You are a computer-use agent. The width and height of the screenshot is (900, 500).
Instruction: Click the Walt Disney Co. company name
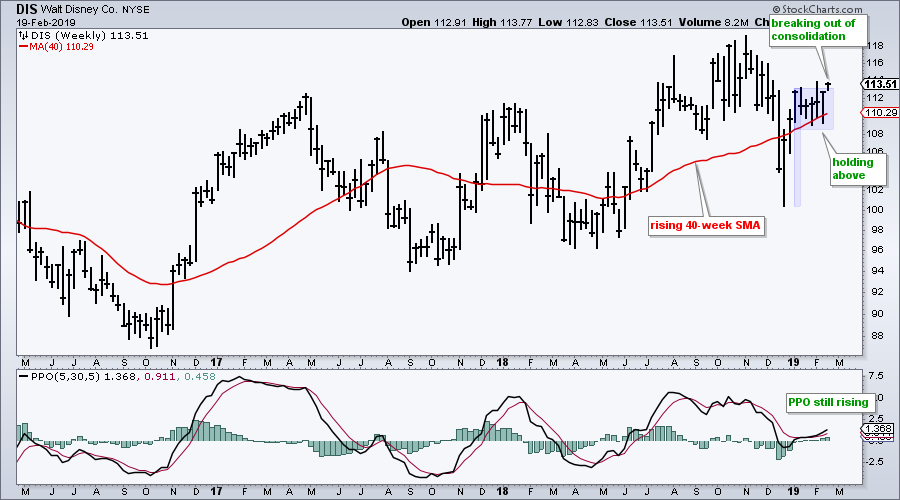78,10
